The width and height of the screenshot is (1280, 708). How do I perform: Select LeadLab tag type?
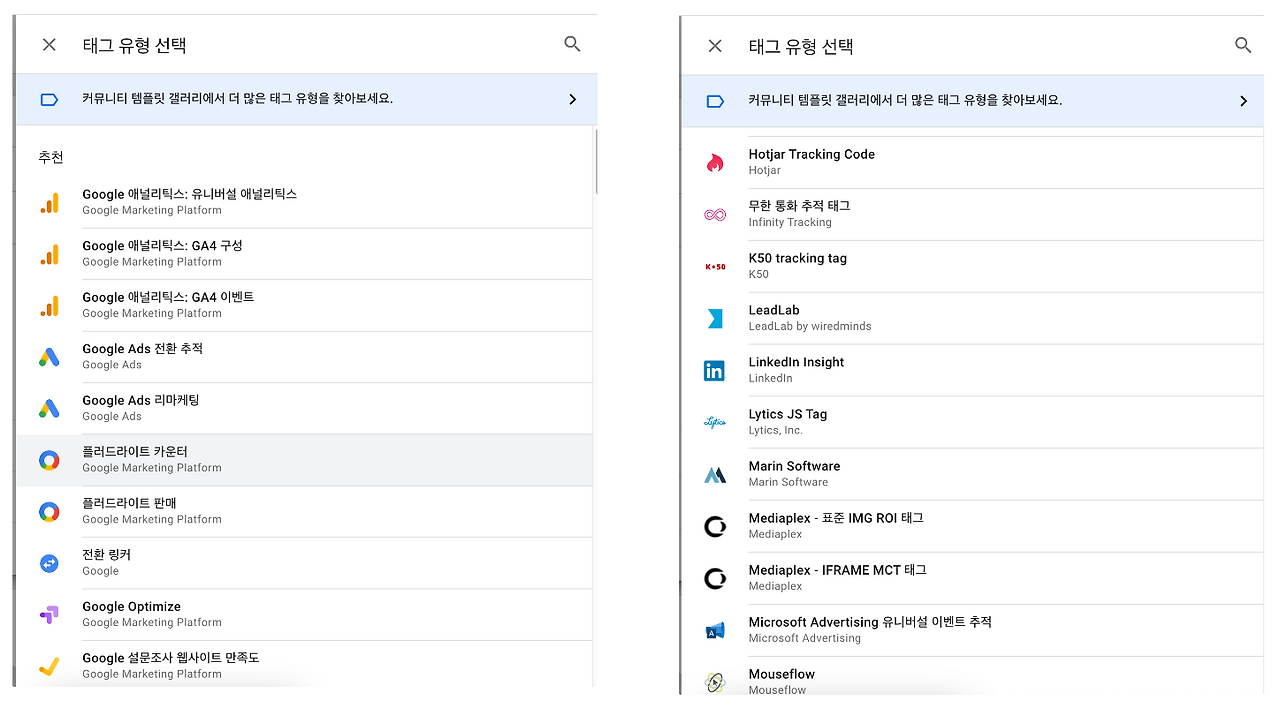coord(973,318)
